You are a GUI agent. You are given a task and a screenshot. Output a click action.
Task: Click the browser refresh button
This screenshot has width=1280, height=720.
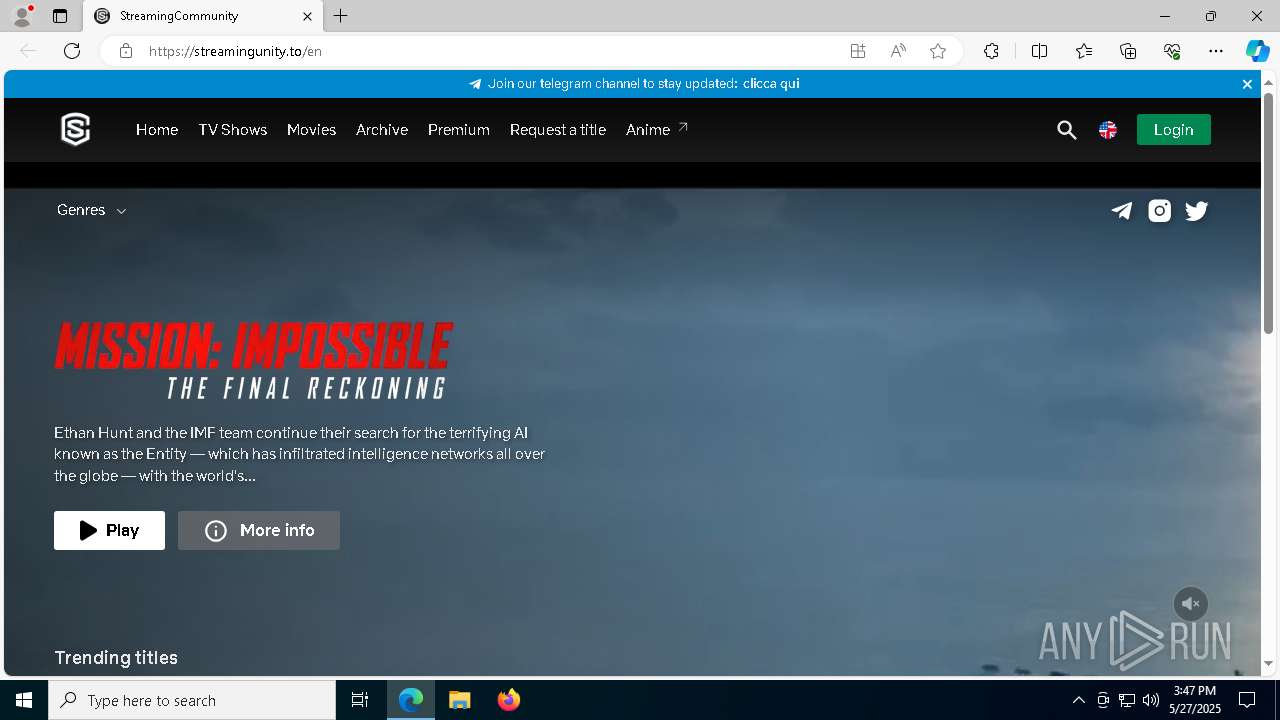[x=72, y=51]
